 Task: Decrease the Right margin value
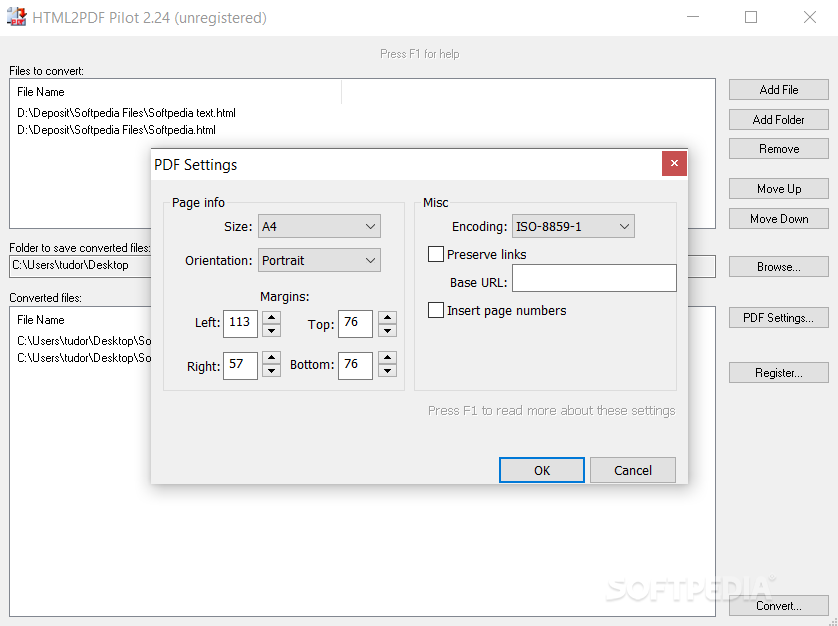click(x=271, y=370)
